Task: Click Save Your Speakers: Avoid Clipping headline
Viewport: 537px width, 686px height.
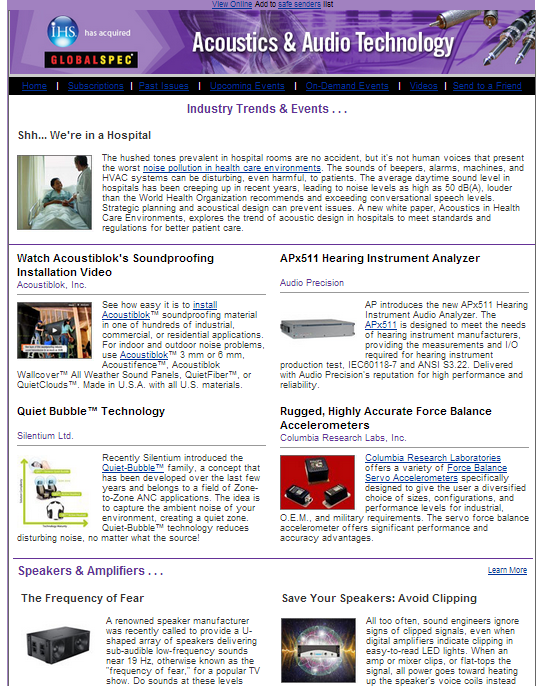Action: tap(379, 598)
